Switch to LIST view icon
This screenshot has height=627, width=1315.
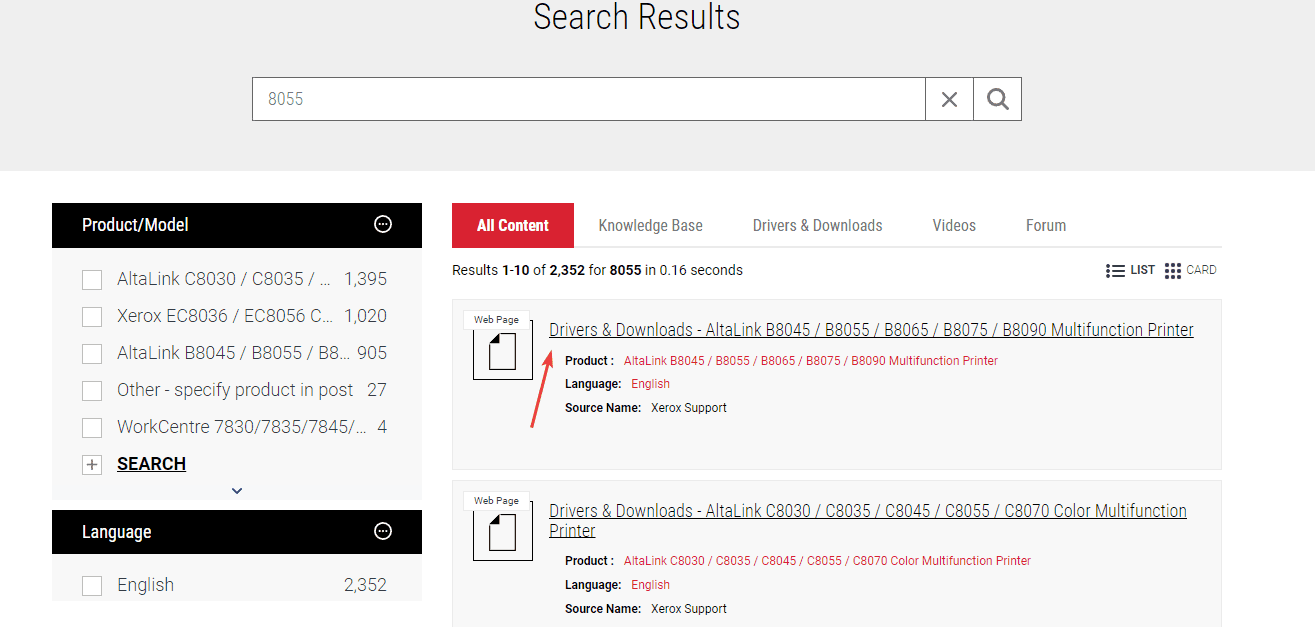1116,270
